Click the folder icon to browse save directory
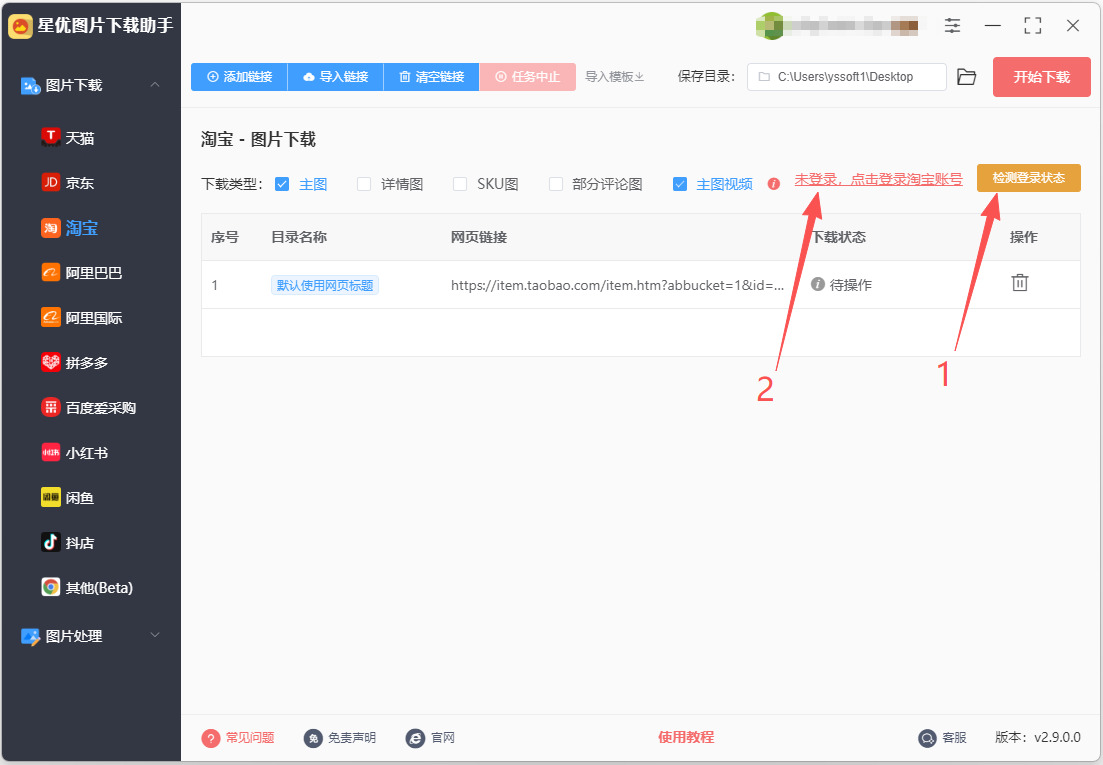 967,77
